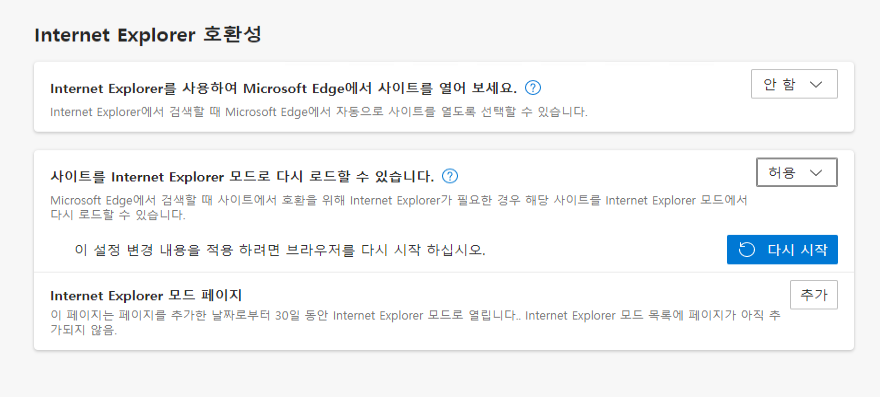
Task: Click the 'Internet Explorer 모드 페이지' label
Action: click(x=146, y=295)
